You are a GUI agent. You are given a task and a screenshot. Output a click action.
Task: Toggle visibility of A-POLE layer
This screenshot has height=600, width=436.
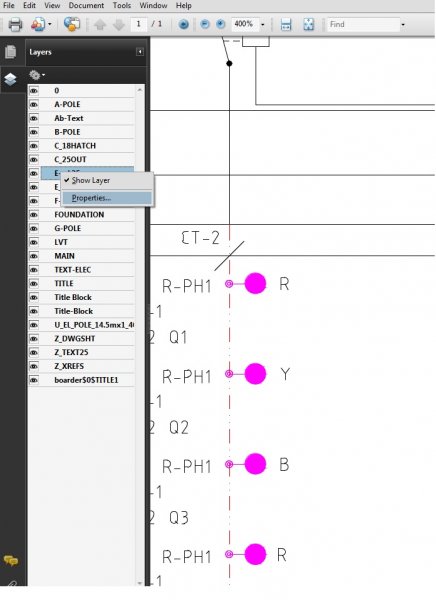(34, 104)
